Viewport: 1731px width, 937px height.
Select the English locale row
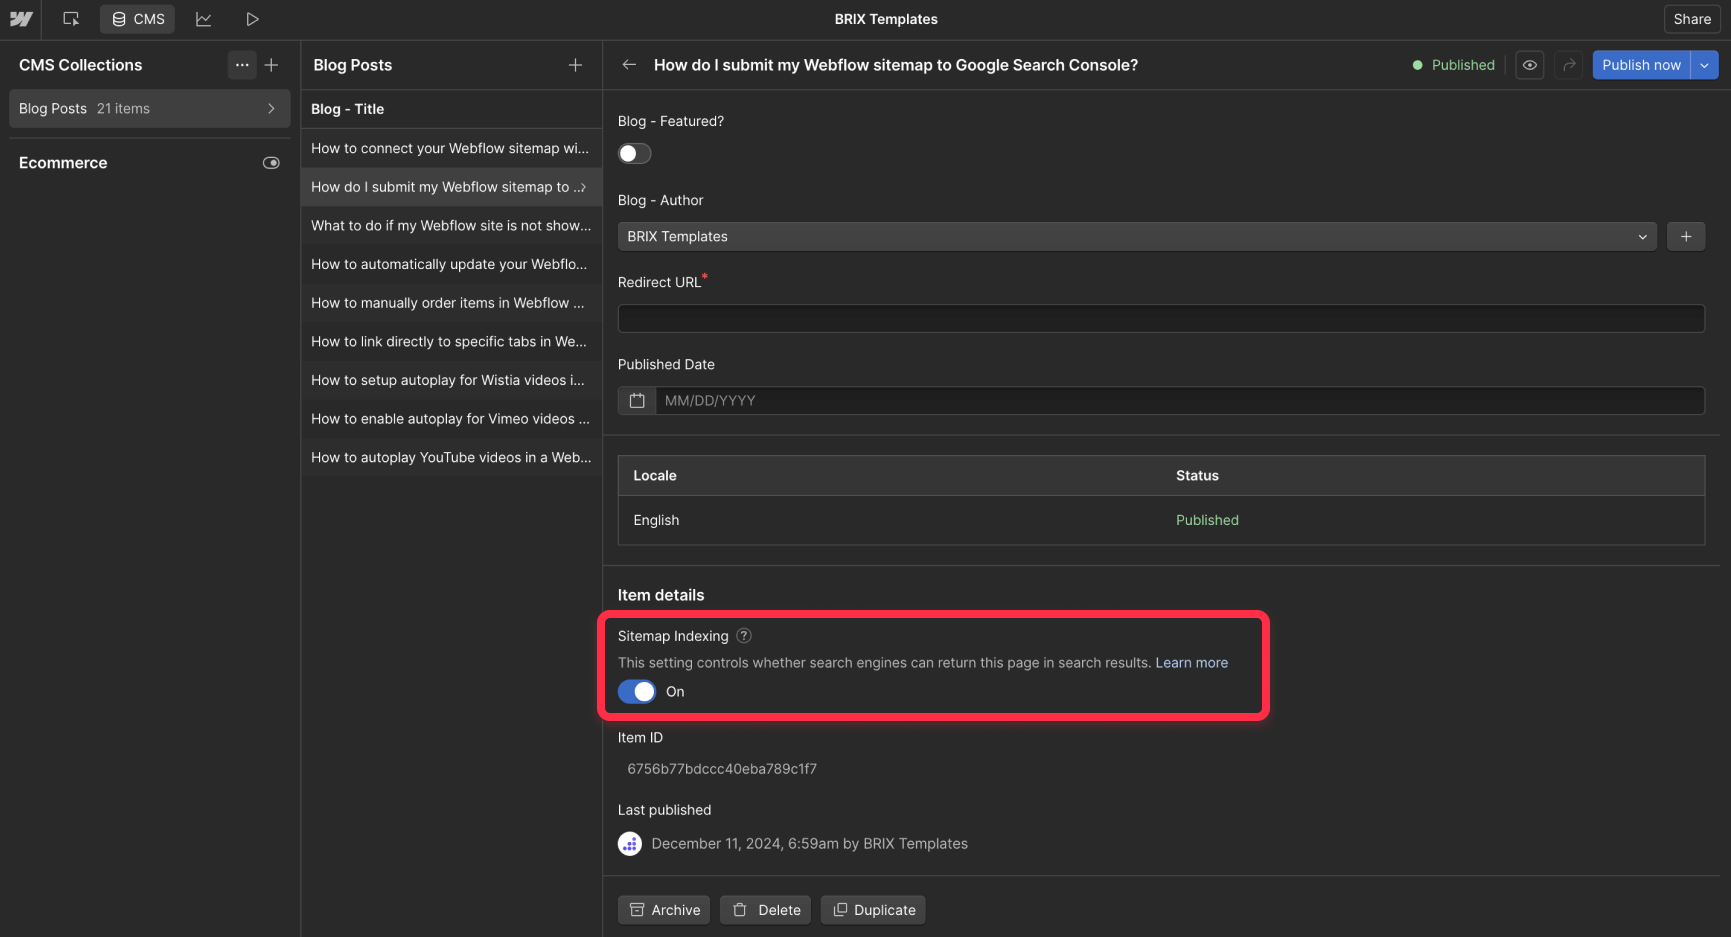click(x=1161, y=520)
